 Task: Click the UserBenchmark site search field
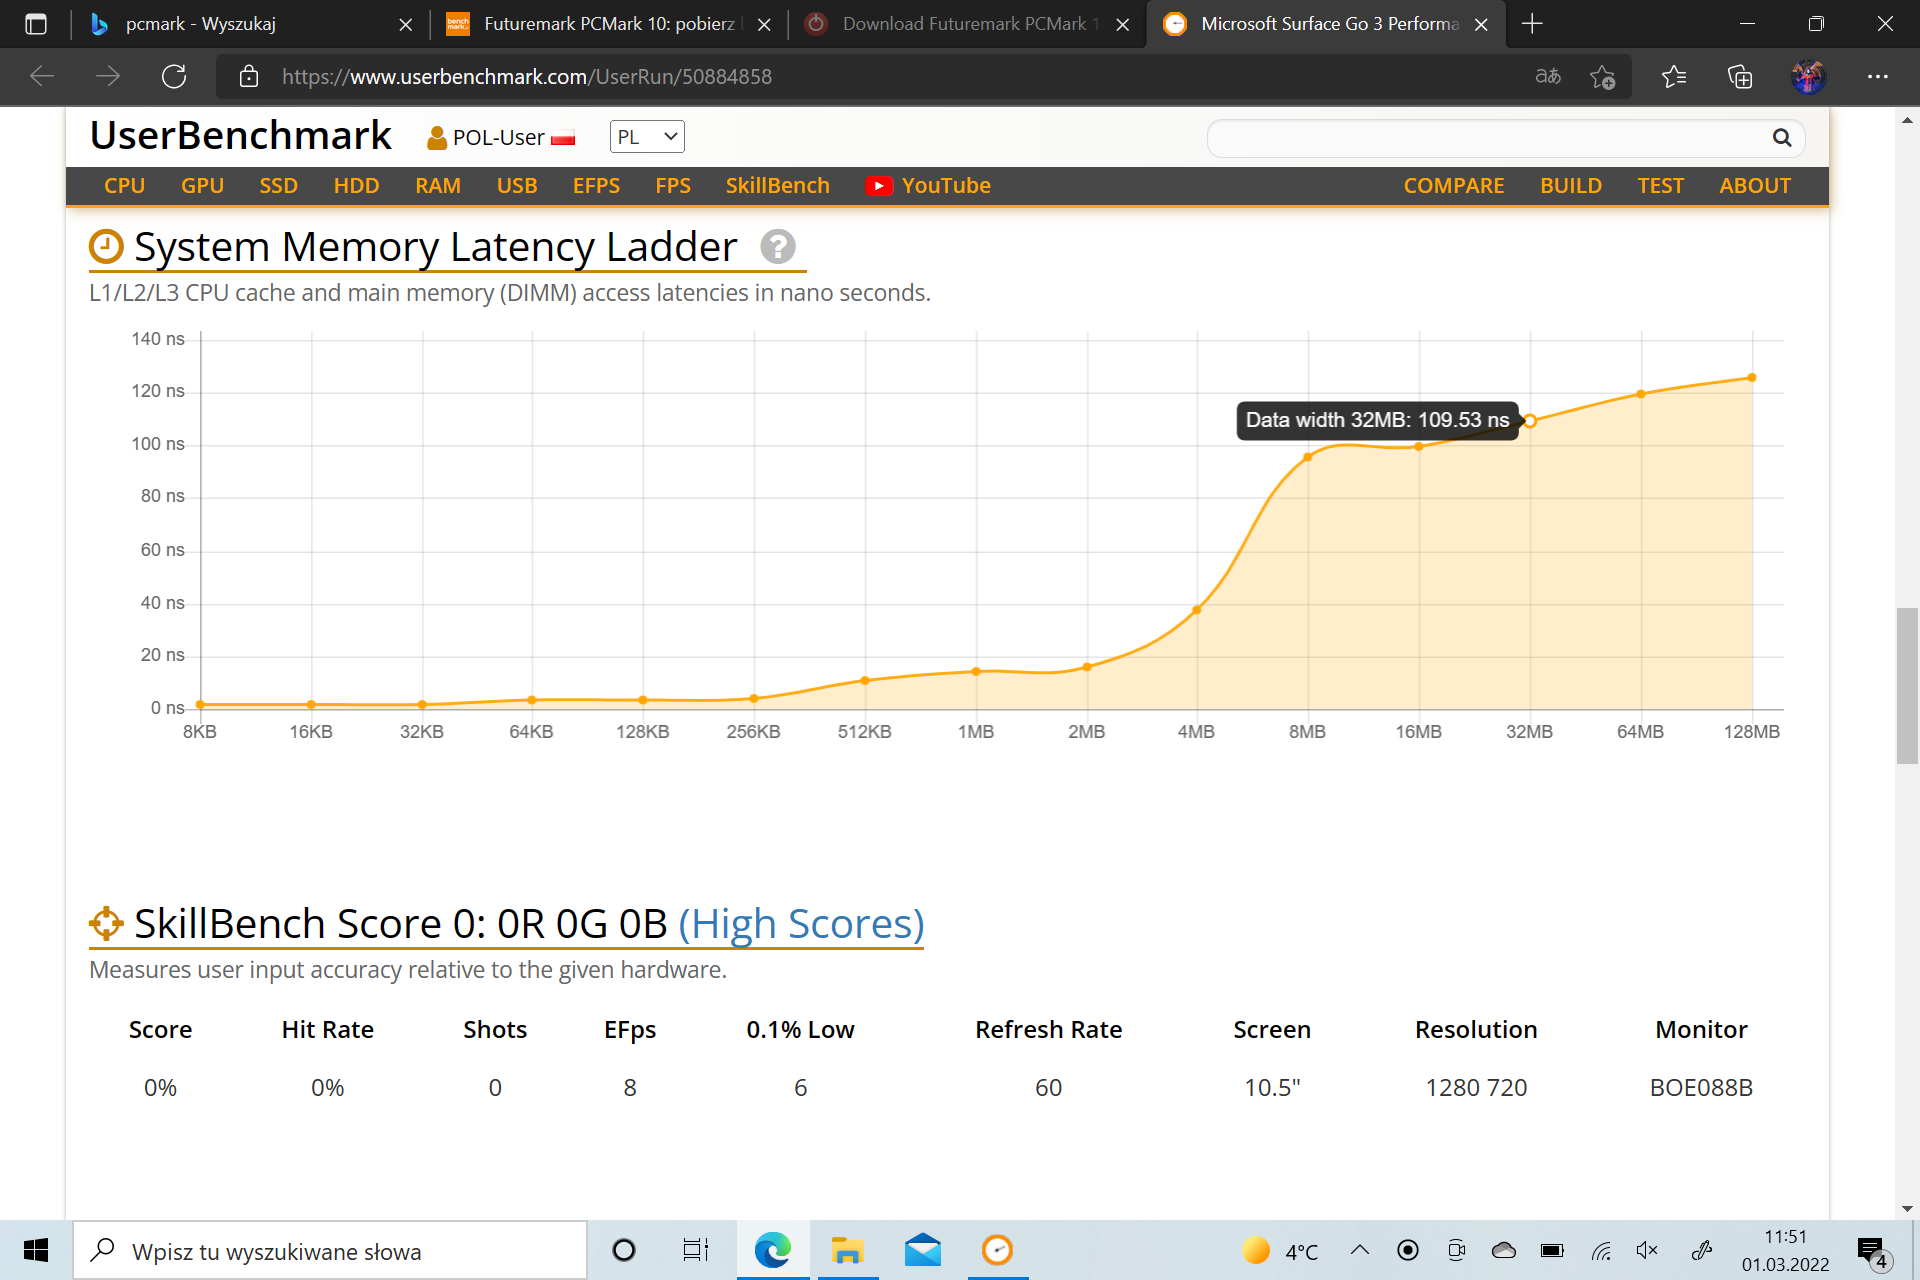pyautogui.click(x=1490, y=138)
